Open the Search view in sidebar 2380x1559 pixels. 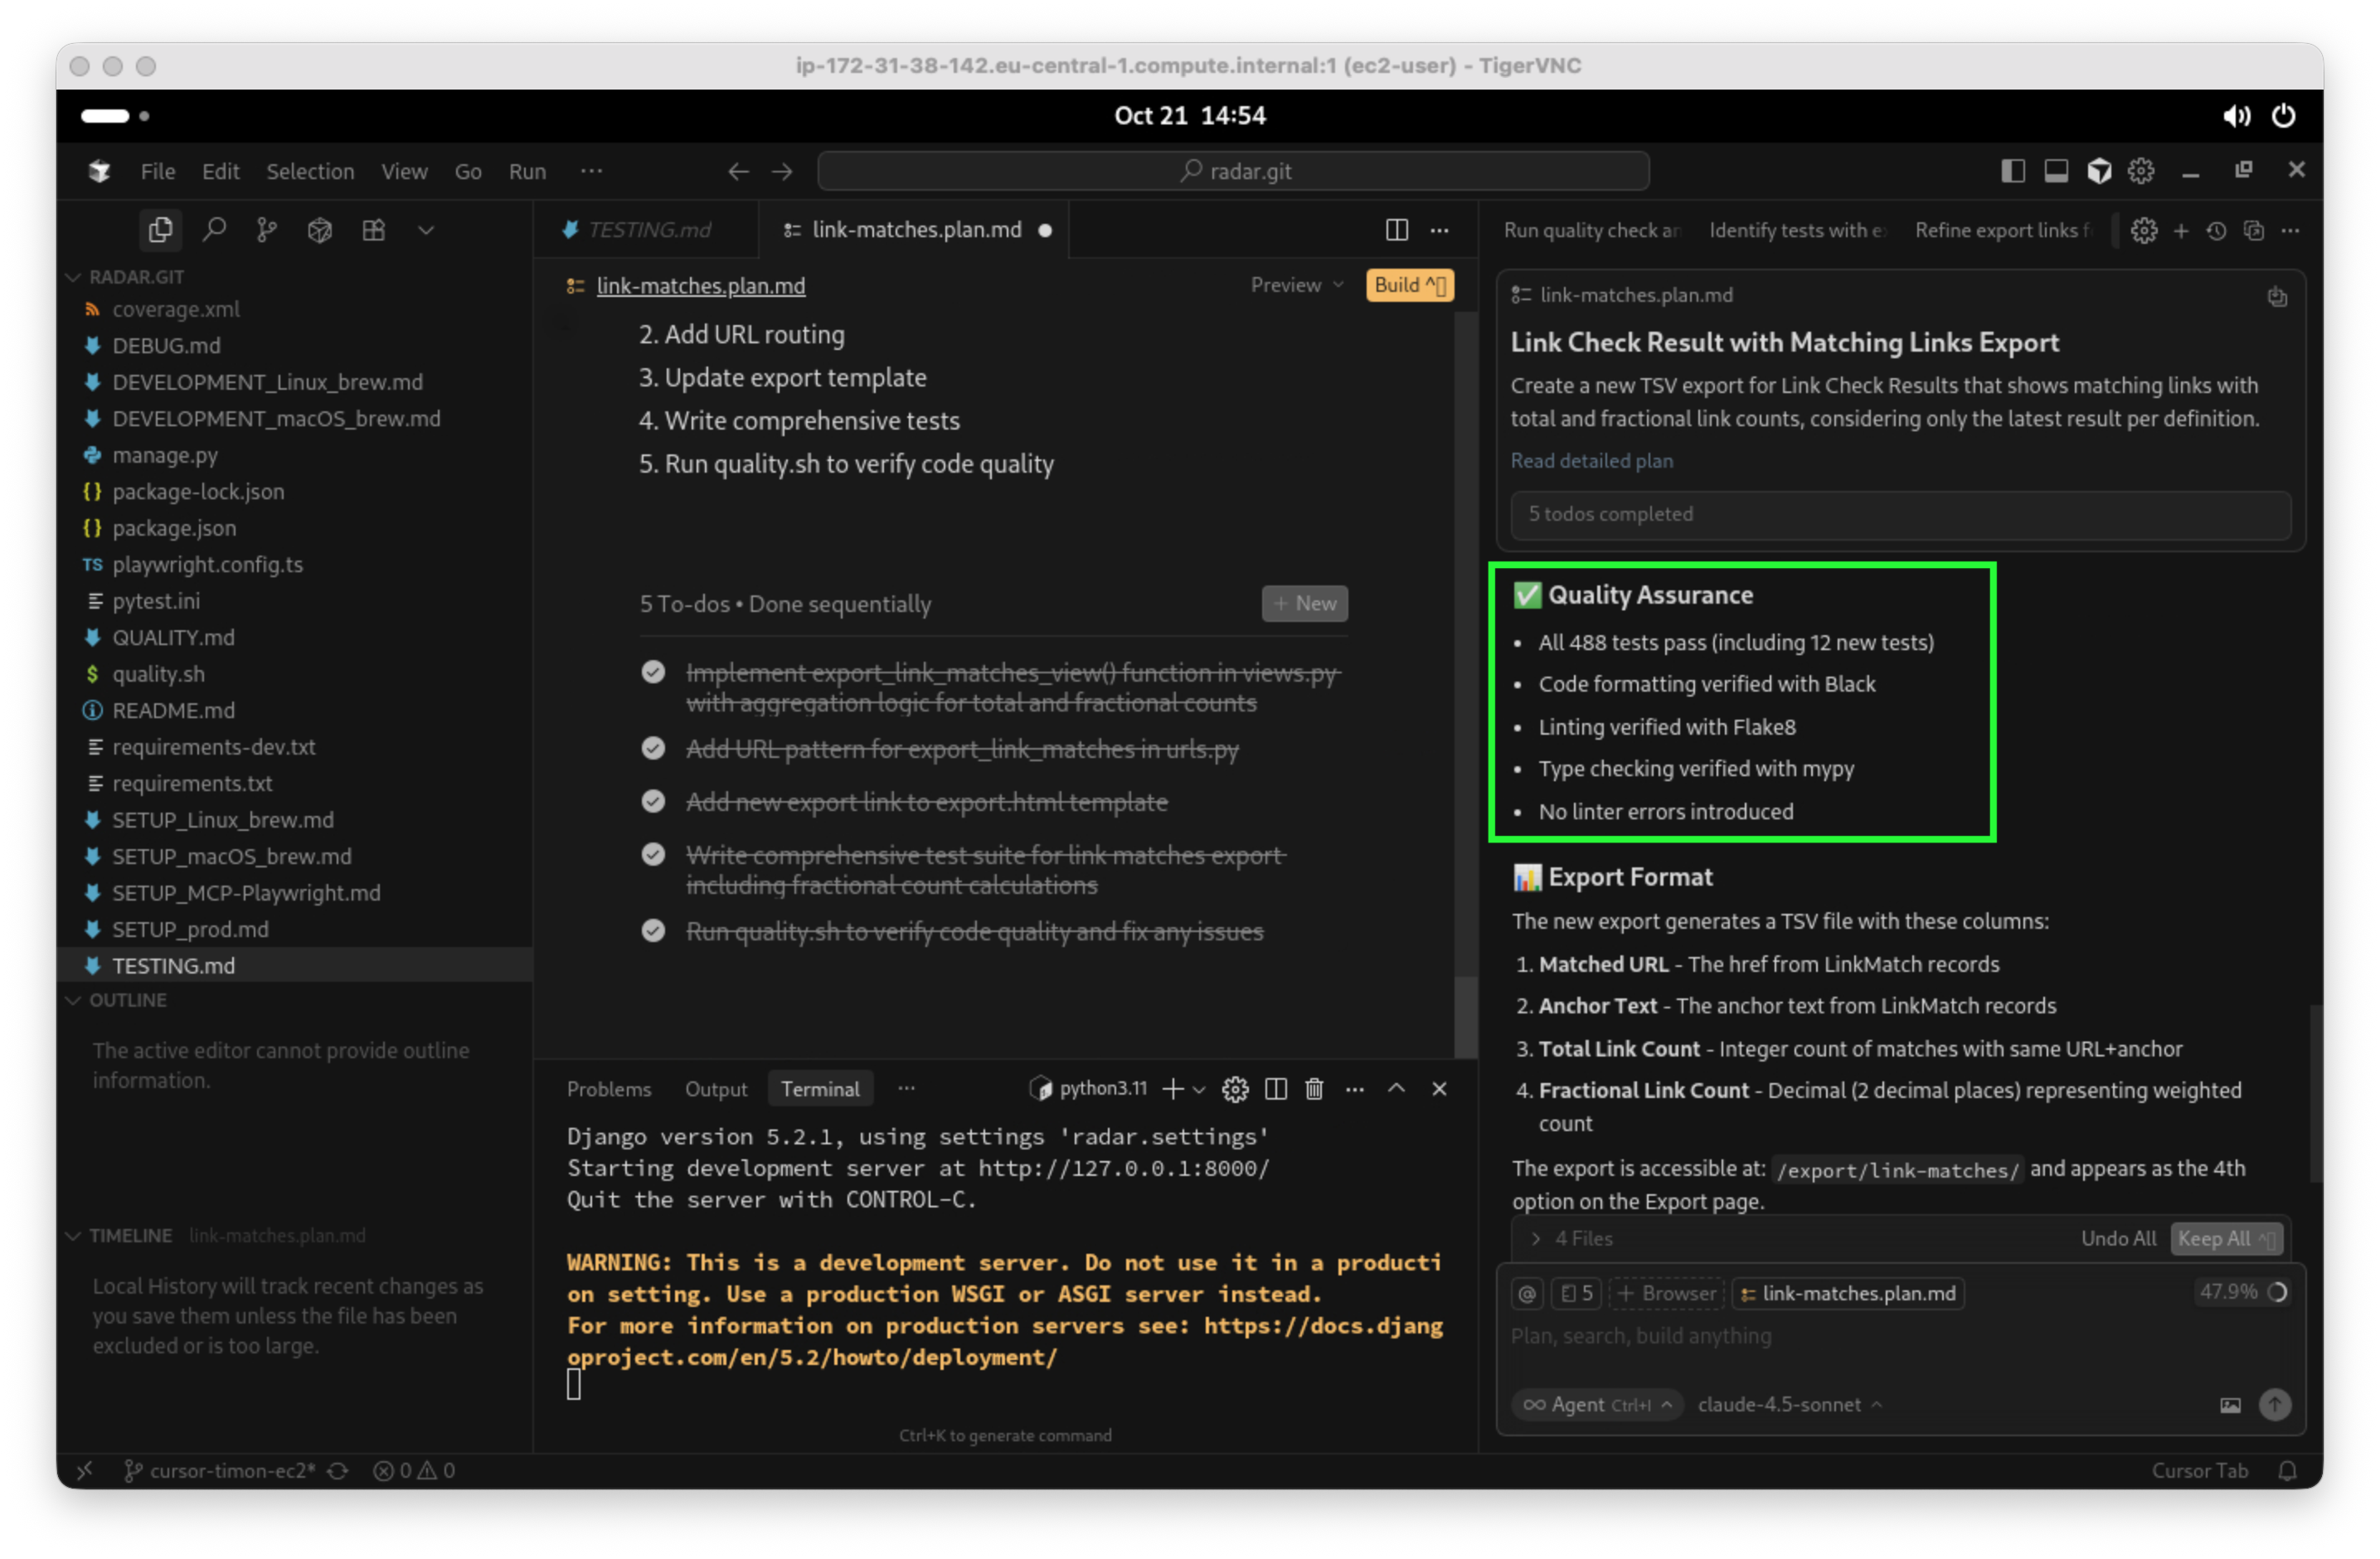[x=214, y=230]
